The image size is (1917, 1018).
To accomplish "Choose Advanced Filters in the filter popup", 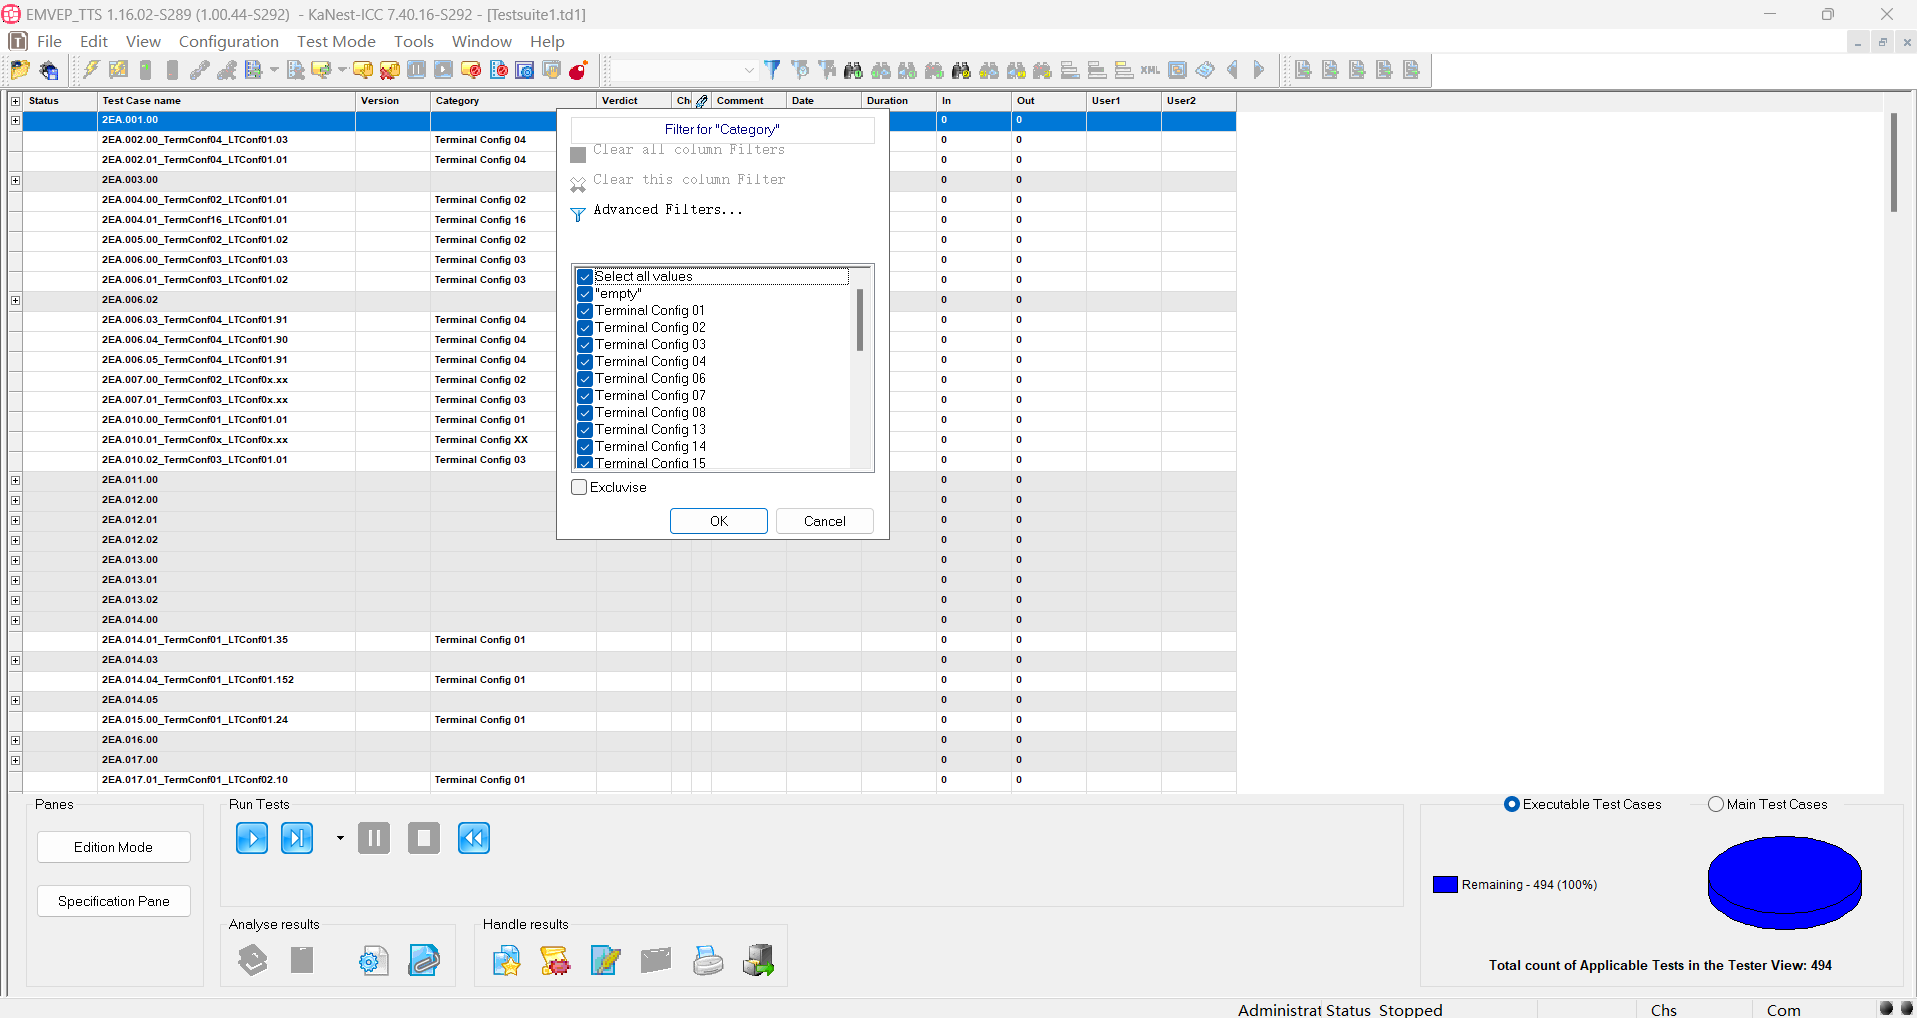I will (667, 210).
